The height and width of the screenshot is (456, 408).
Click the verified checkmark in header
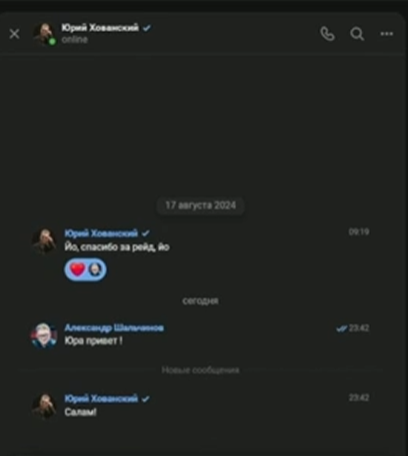click(x=147, y=28)
